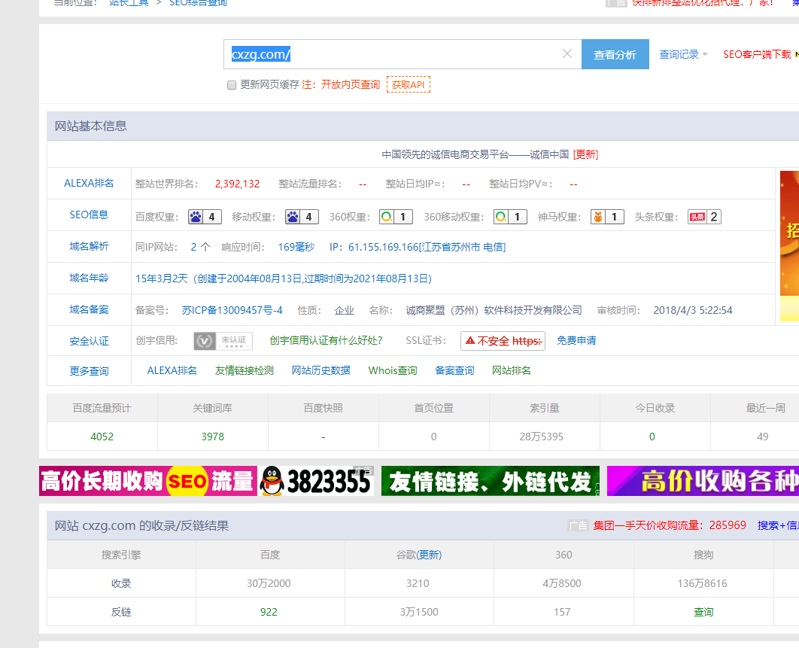Open the SEO信息 row label
Viewport: 799px width, 648px height.
pyautogui.click(x=89, y=215)
